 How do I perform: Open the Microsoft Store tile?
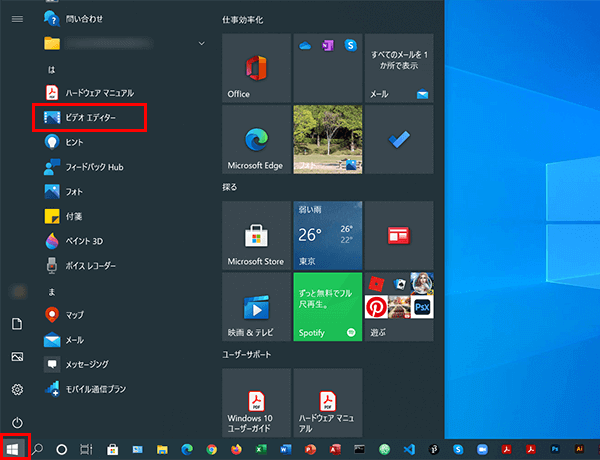tap(256, 235)
